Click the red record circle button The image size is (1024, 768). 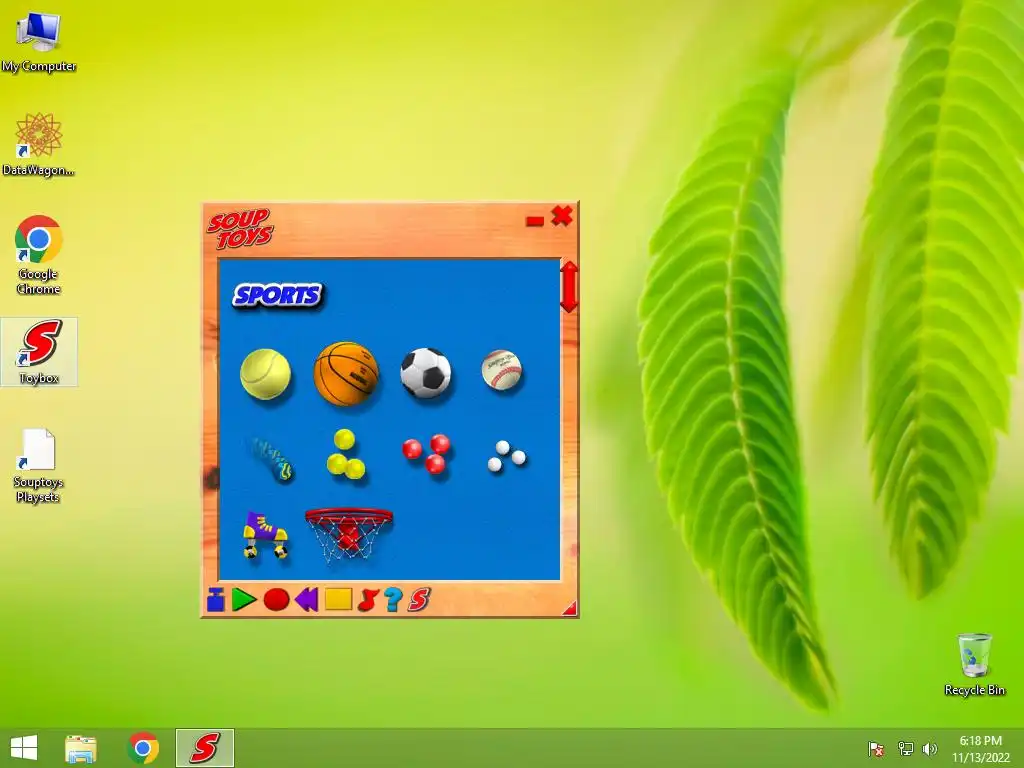(x=276, y=600)
